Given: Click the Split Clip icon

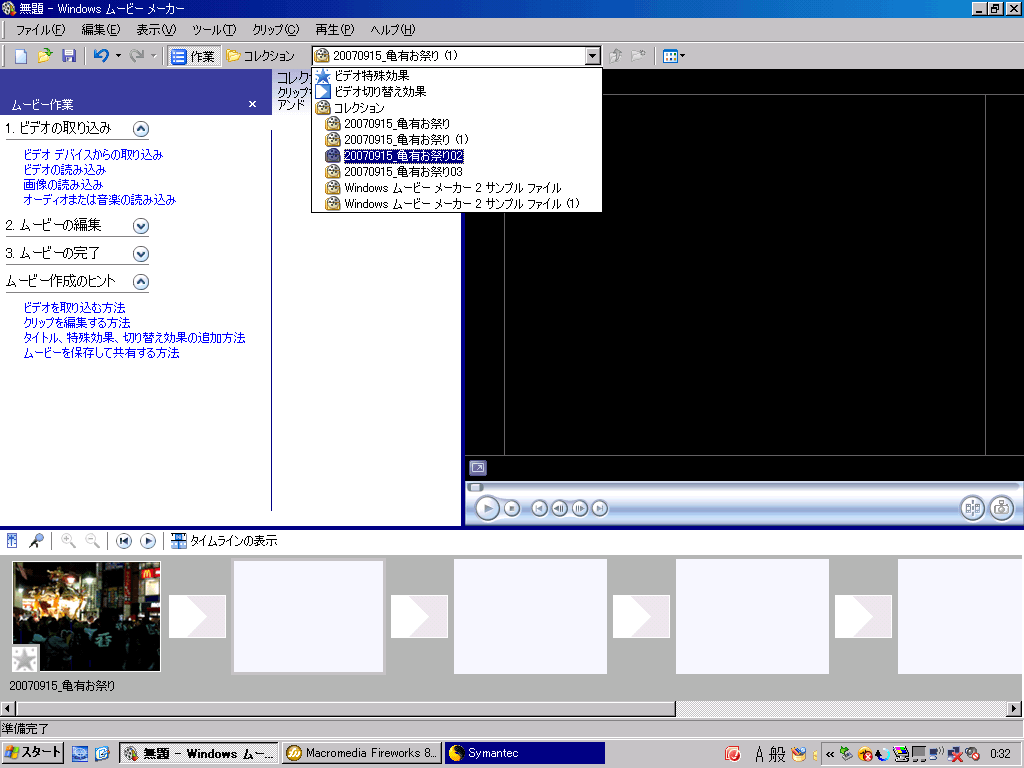Looking at the screenshot, I should point(972,508).
